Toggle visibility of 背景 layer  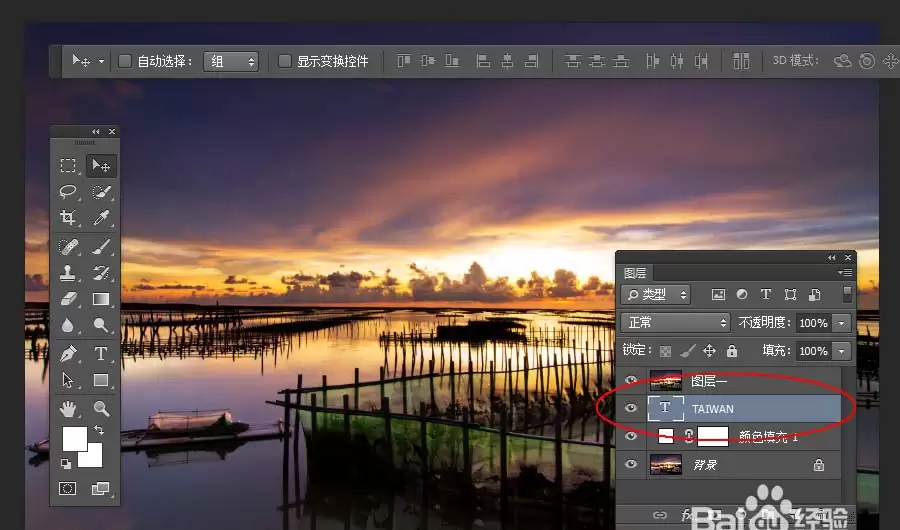point(631,464)
